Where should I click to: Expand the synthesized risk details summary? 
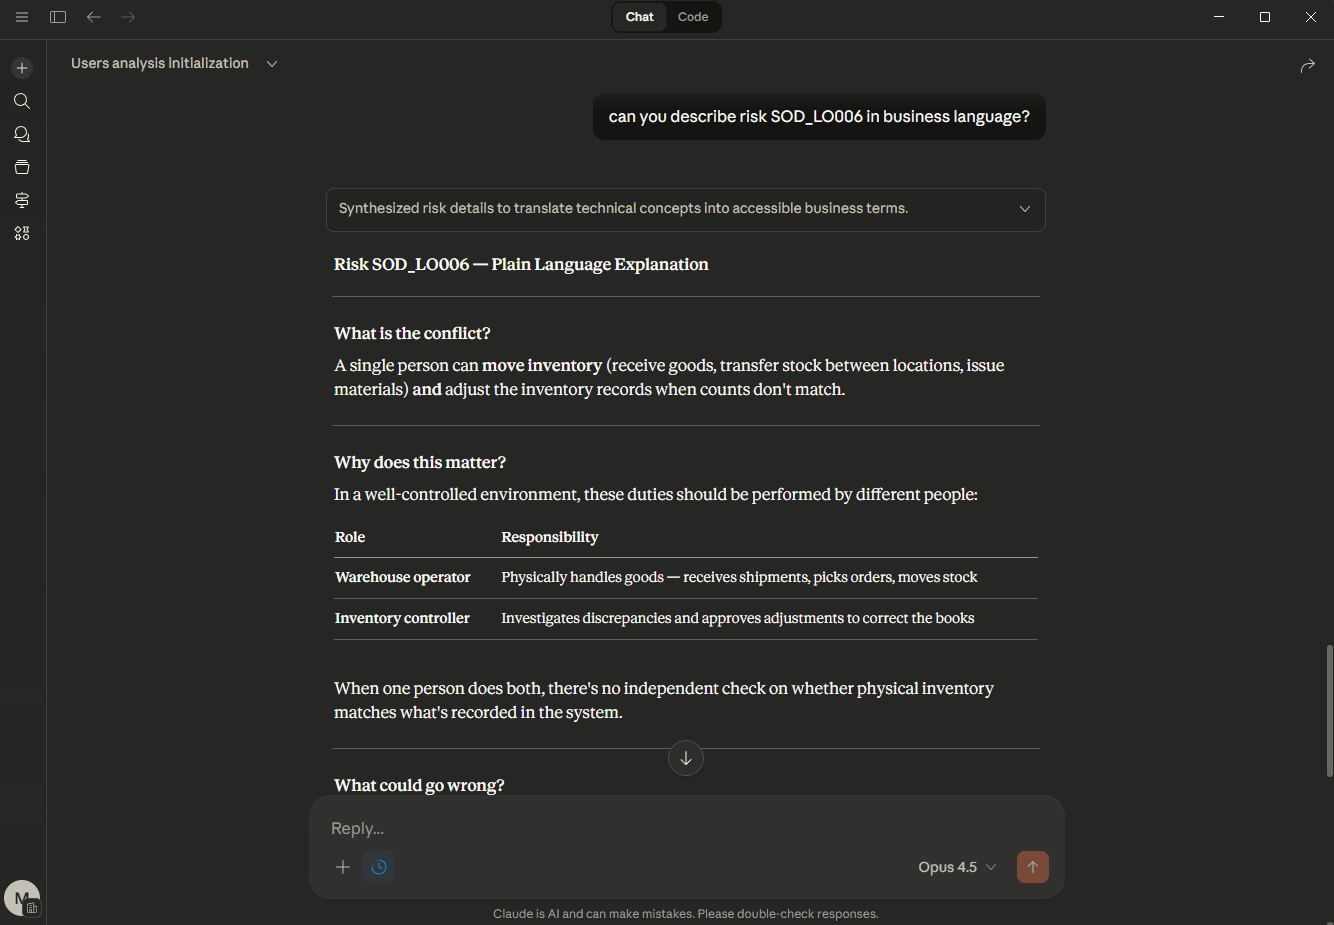(1024, 209)
